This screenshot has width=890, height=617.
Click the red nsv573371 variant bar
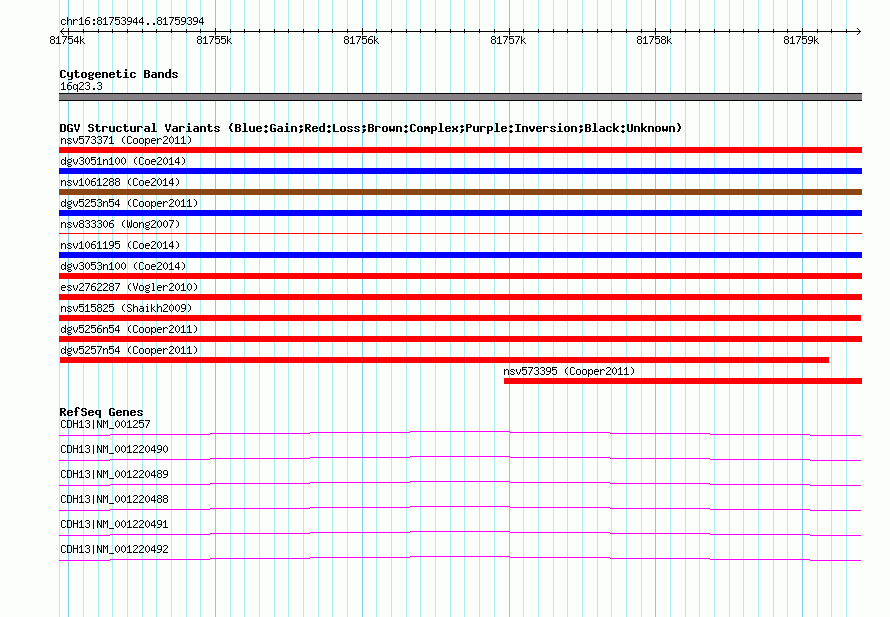pyautogui.click(x=460, y=150)
